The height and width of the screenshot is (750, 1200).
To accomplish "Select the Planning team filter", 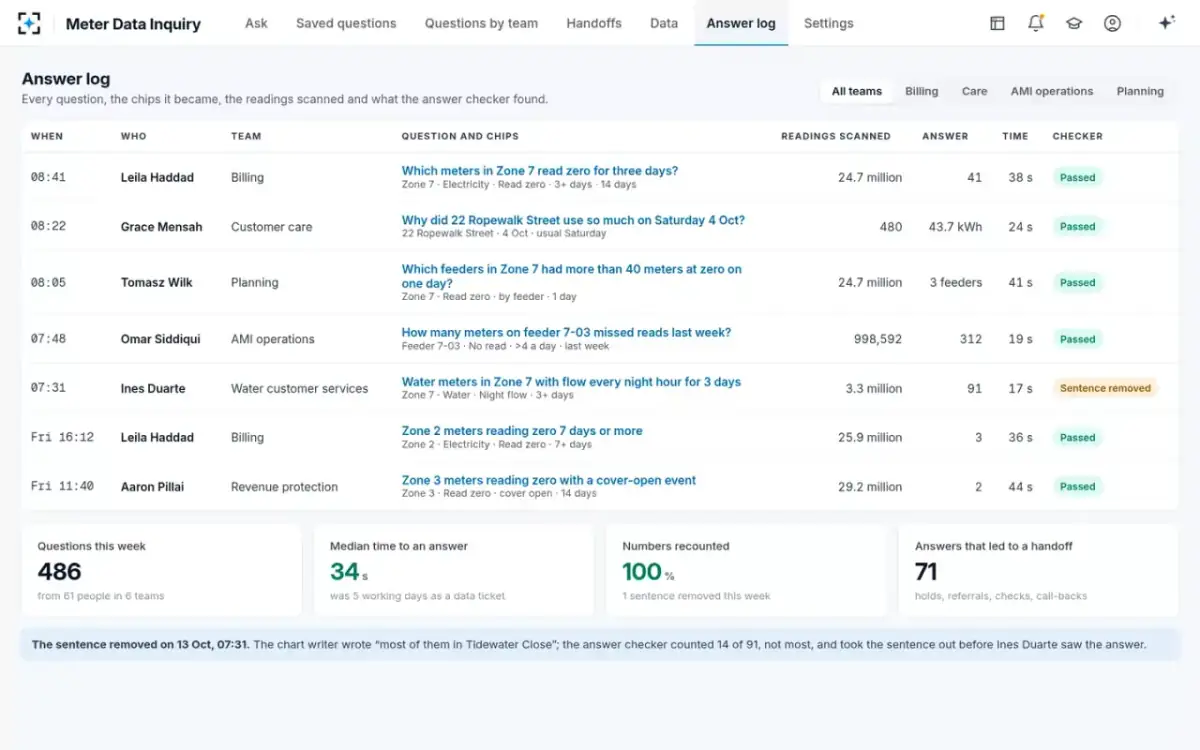I will [x=1140, y=91].
